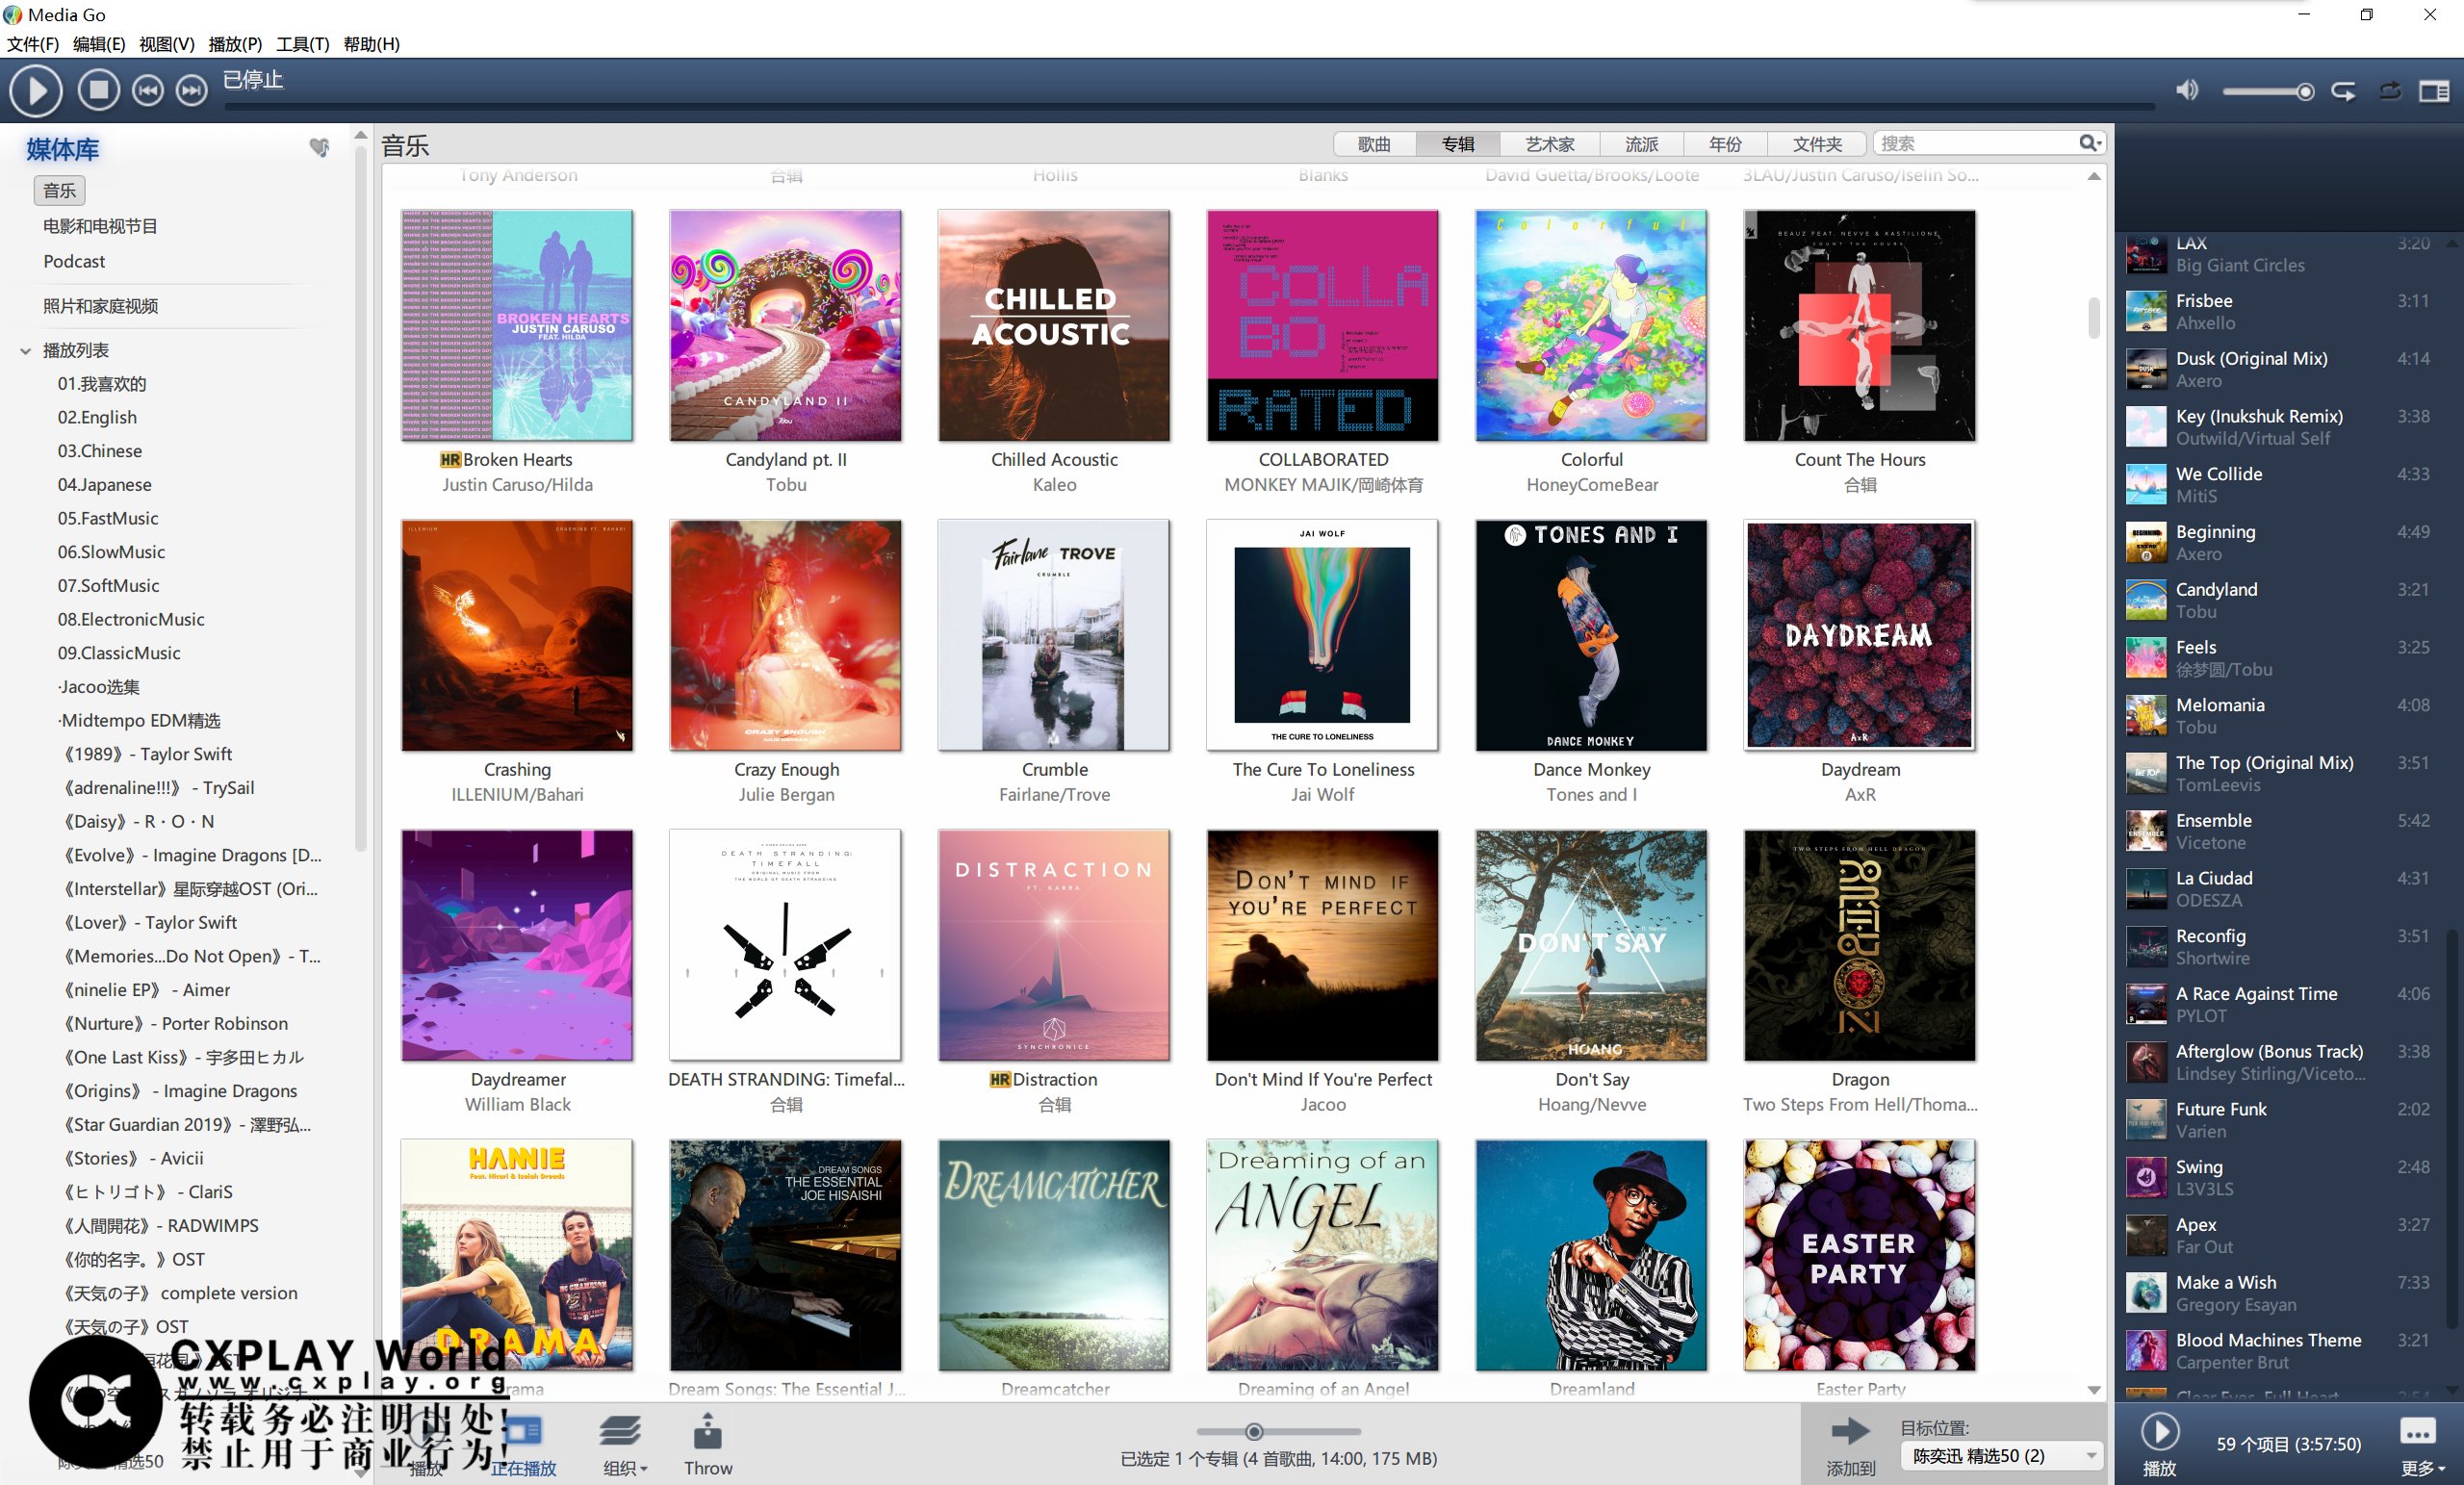This screenshot has width=2464, height=1485.
Task: Open the 播放(P) menu
Action: [235, 44]
